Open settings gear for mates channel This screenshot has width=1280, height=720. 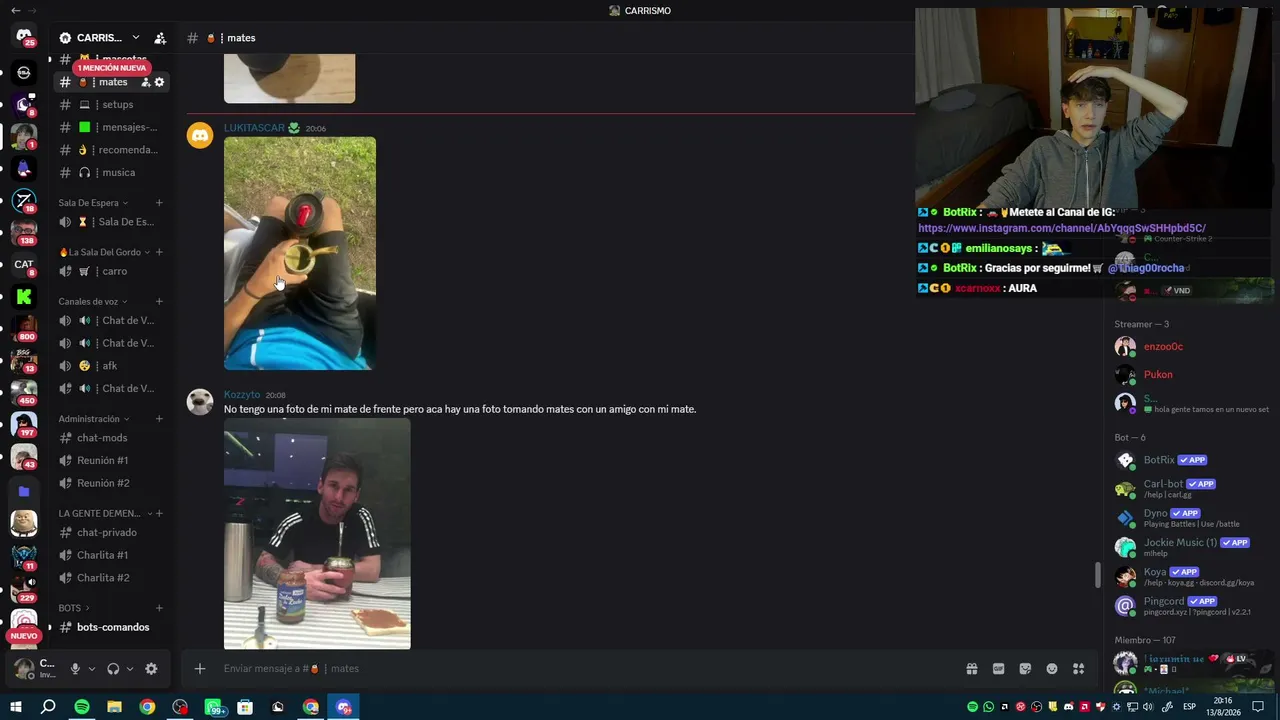159,82
